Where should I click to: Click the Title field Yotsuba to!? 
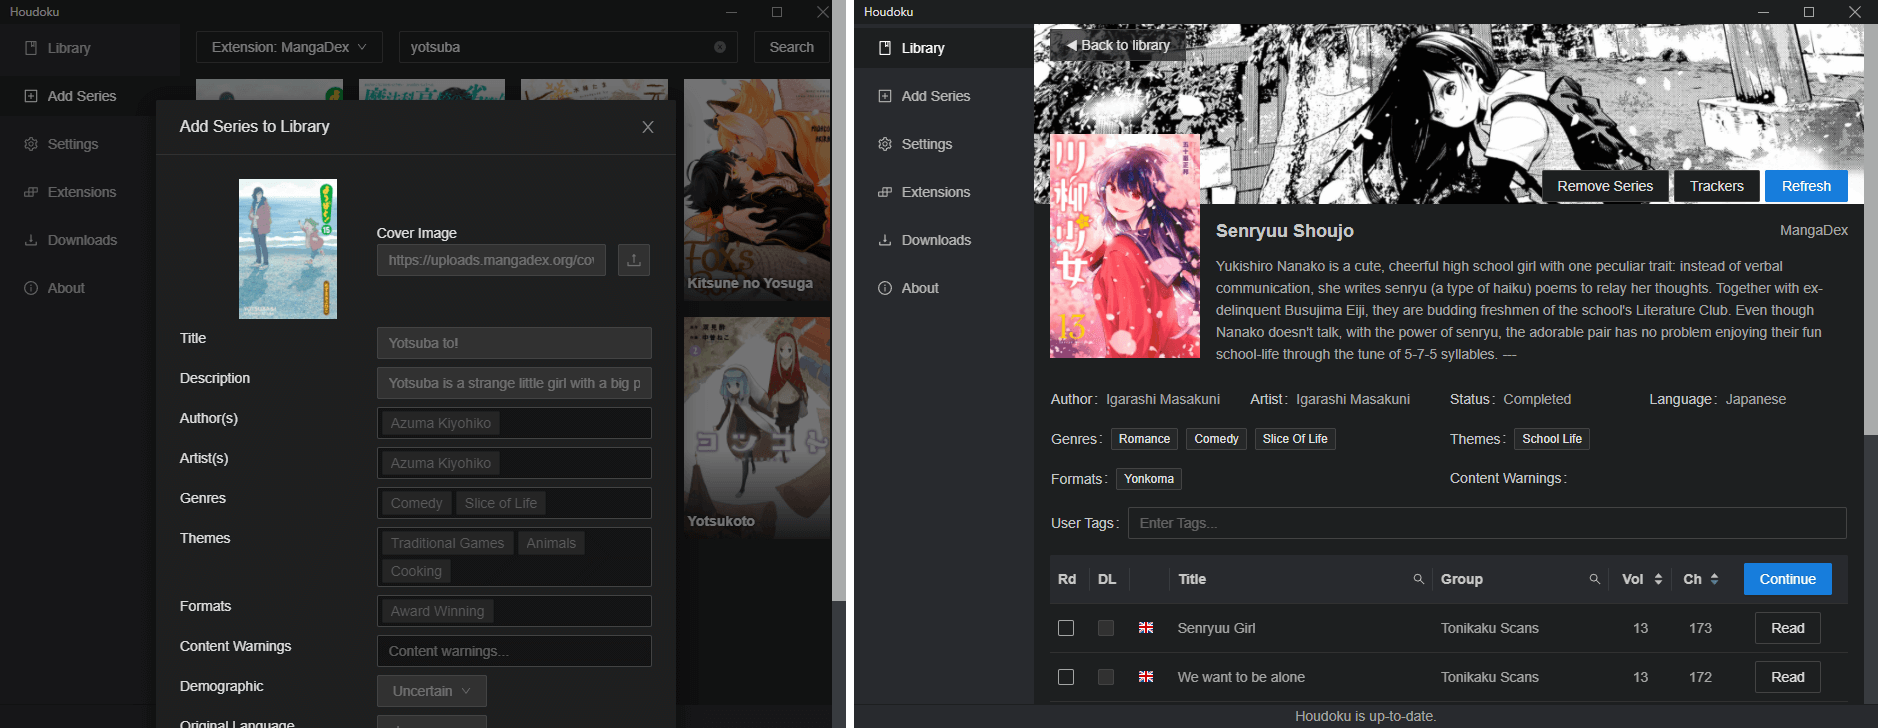click(514, 343)
